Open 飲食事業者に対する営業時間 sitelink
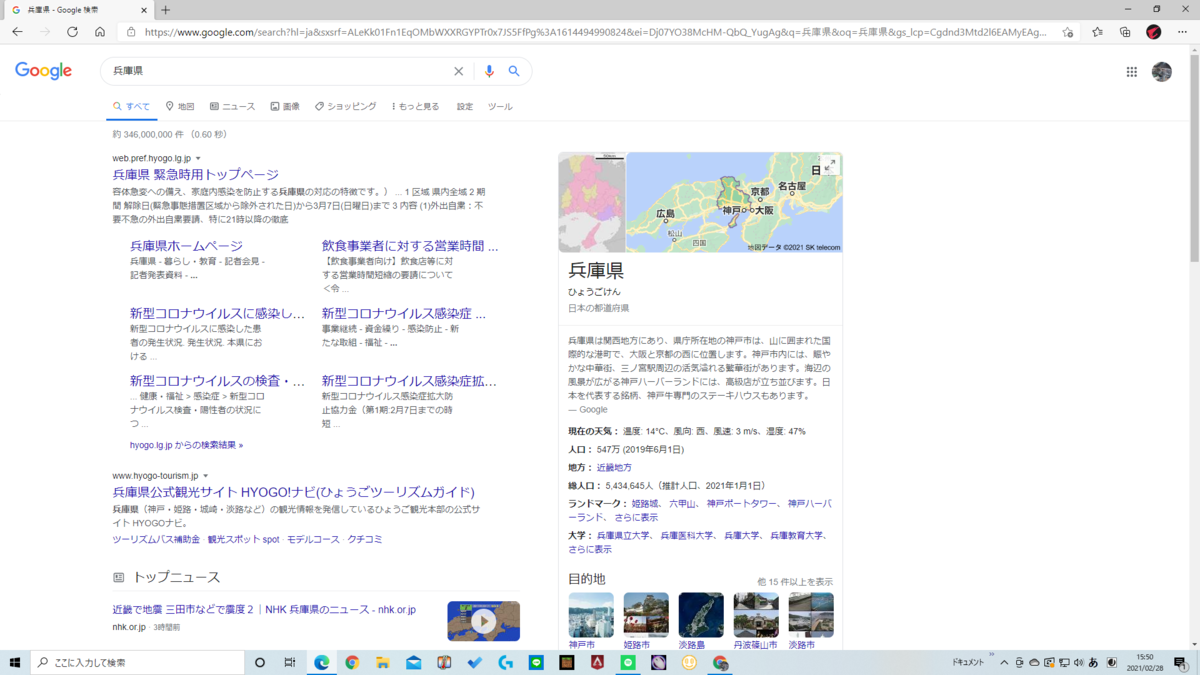This screenshot has width=1200, height=675. tap(410, 245)
